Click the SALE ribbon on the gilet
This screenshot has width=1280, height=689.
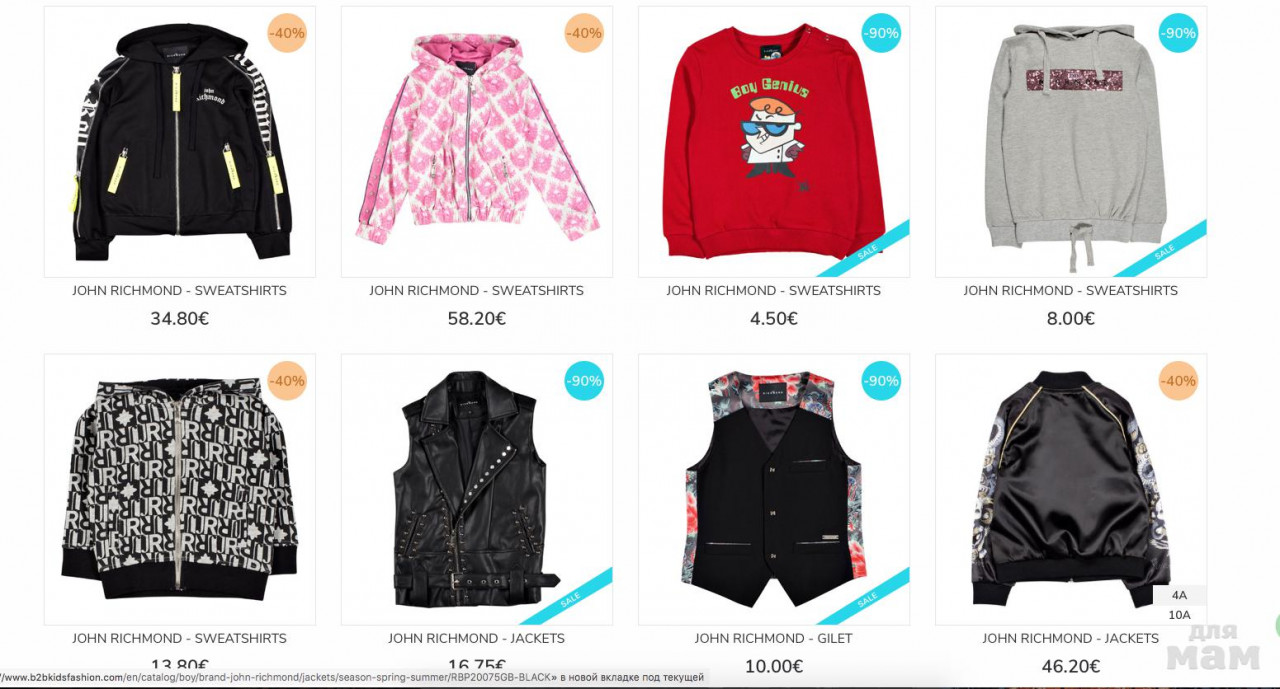(x=865, y=598)
